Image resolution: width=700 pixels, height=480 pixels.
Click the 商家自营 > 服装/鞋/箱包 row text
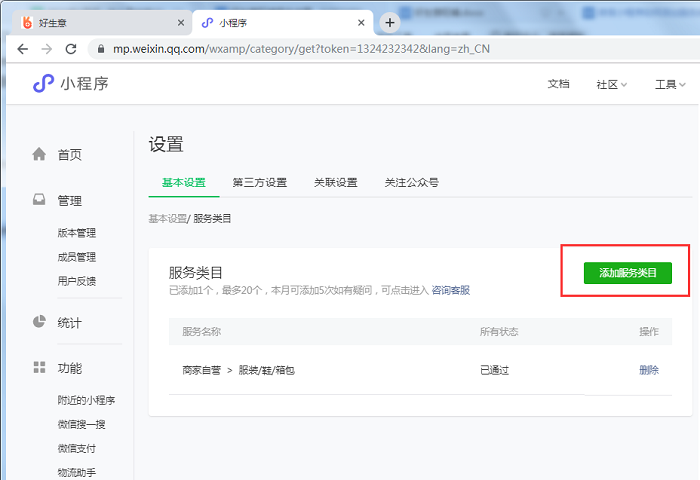tap(238, 370)
